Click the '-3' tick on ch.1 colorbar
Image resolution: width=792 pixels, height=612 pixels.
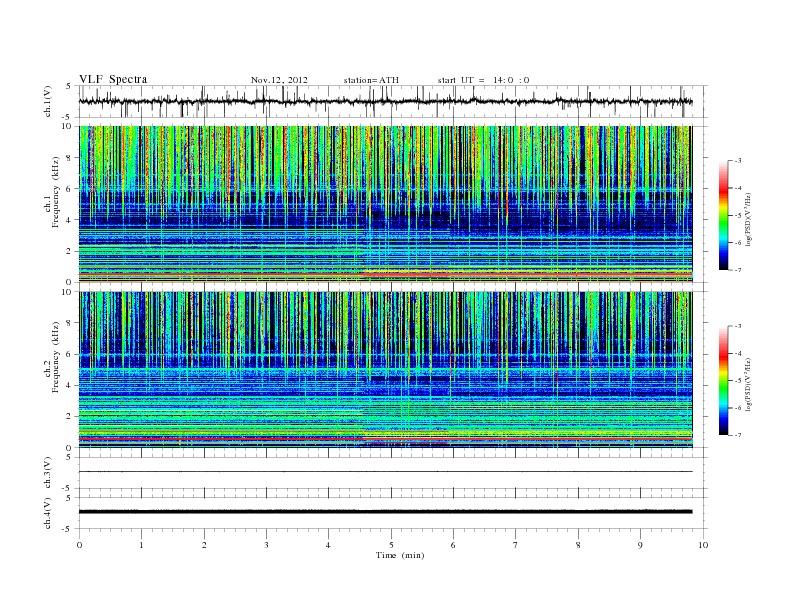coord(738,161)
